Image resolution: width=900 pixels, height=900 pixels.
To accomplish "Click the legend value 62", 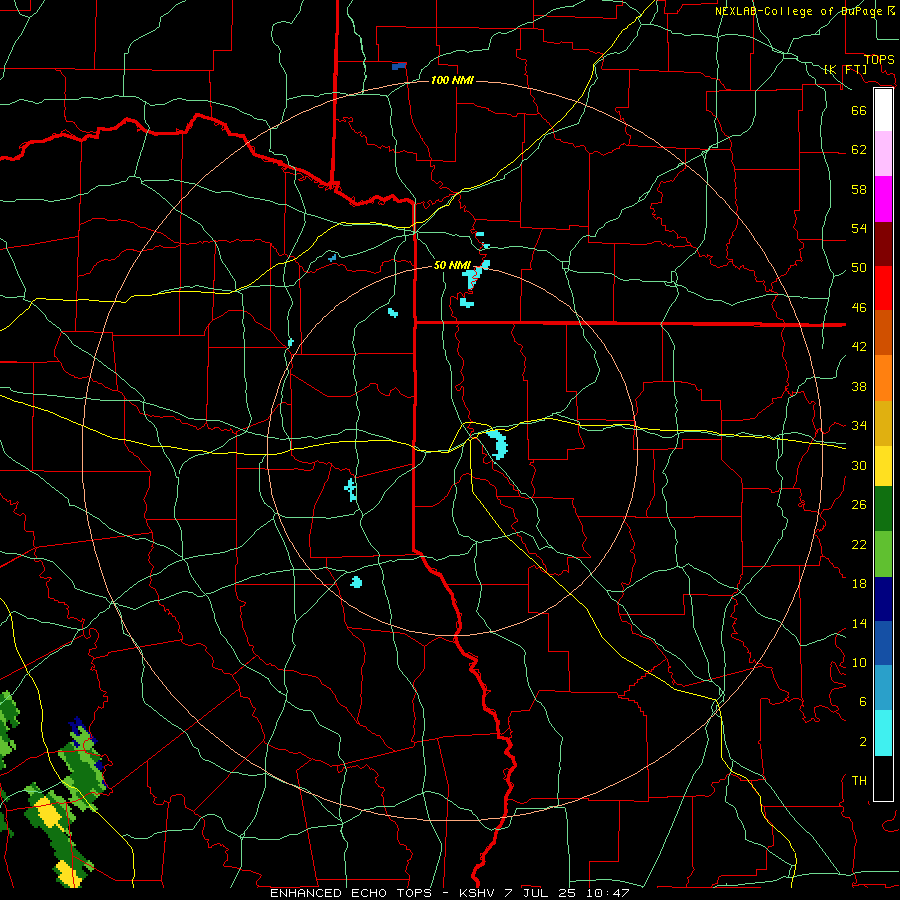I will coord(859,150).
